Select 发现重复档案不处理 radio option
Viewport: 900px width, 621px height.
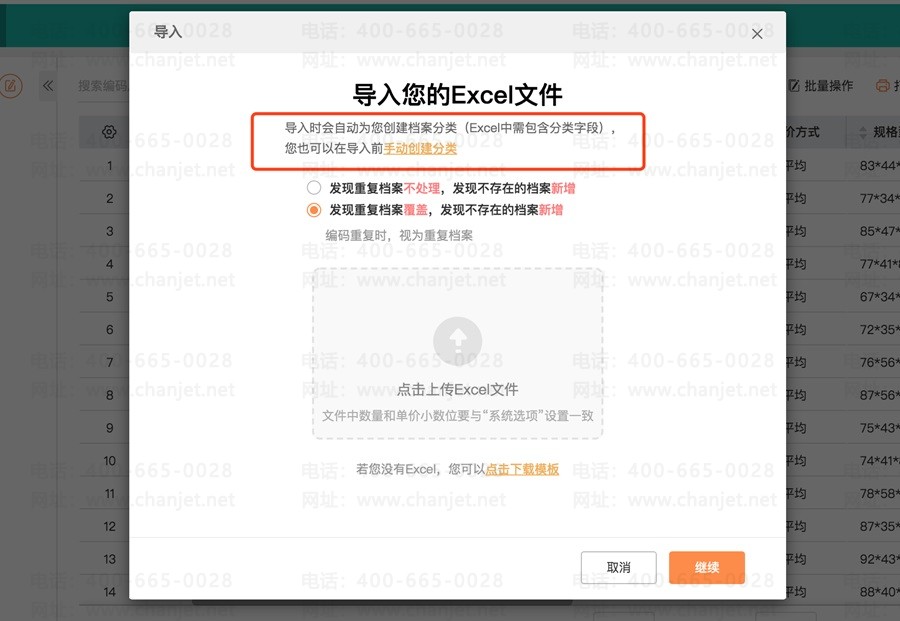pyautogui.click(x=313, y=188)
